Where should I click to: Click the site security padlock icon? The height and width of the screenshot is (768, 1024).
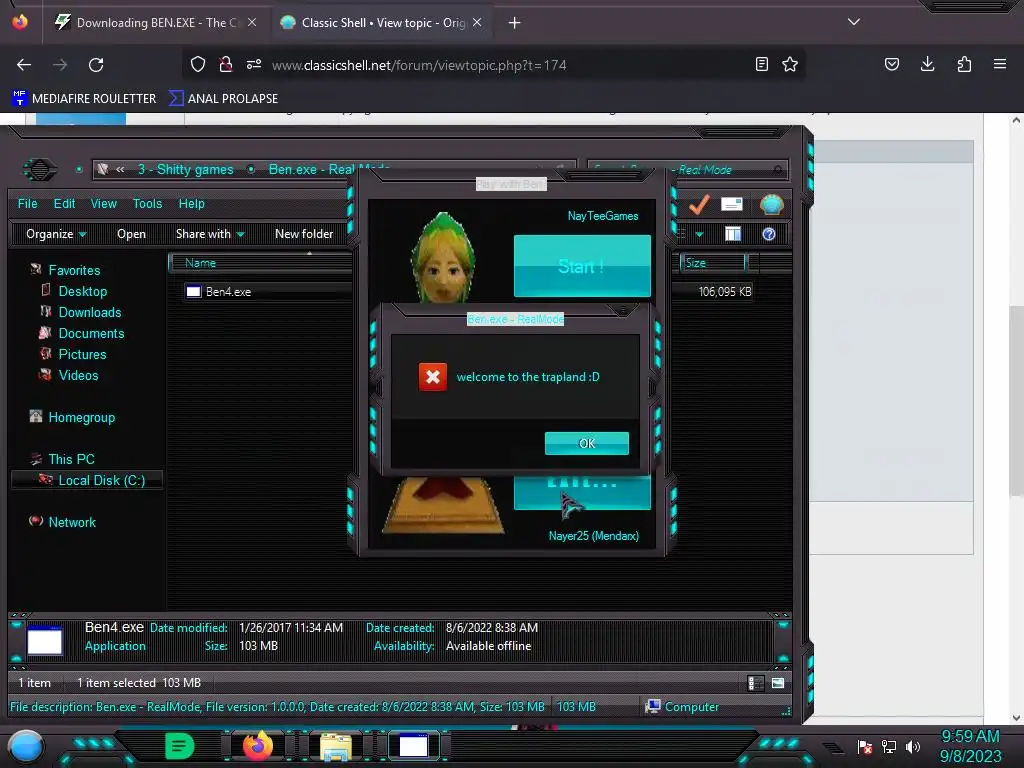226,64
